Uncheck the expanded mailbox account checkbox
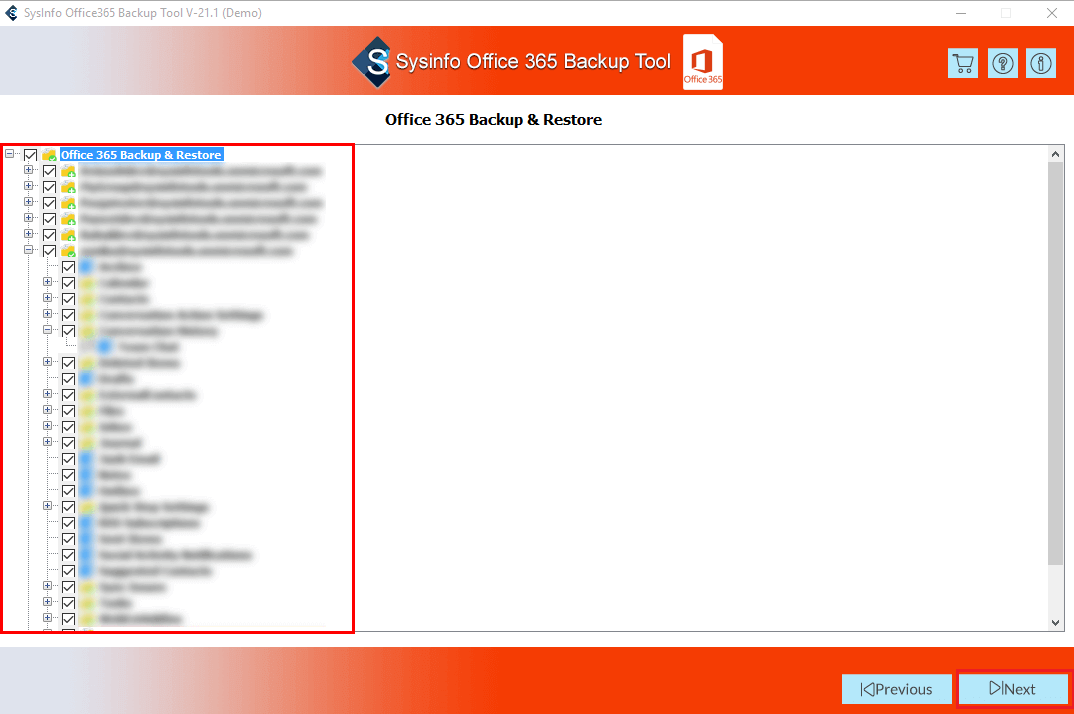Screen dimensions: 1074x714 [49, 251]
